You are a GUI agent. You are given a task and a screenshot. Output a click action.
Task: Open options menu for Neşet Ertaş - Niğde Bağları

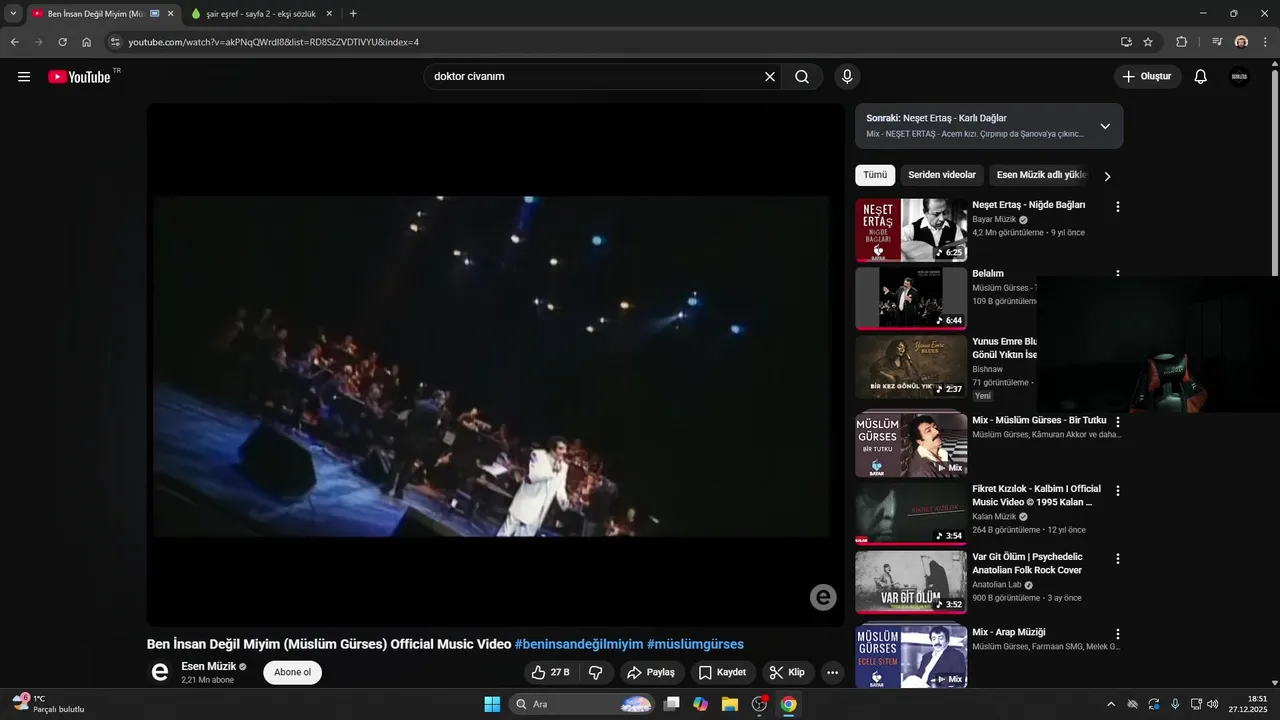[1118, 207]
